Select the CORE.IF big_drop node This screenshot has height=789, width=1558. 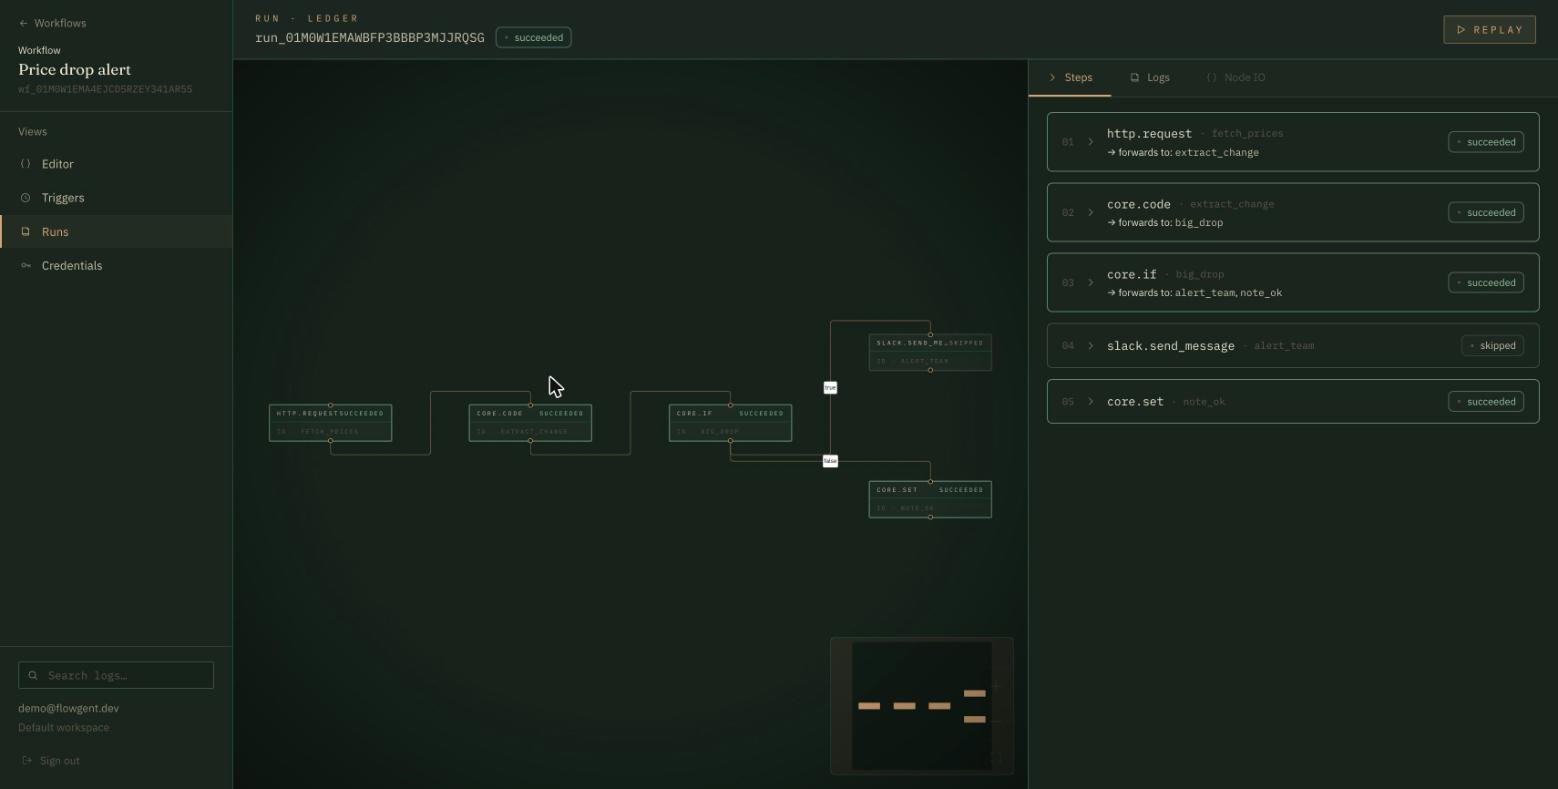pos(730,423)
